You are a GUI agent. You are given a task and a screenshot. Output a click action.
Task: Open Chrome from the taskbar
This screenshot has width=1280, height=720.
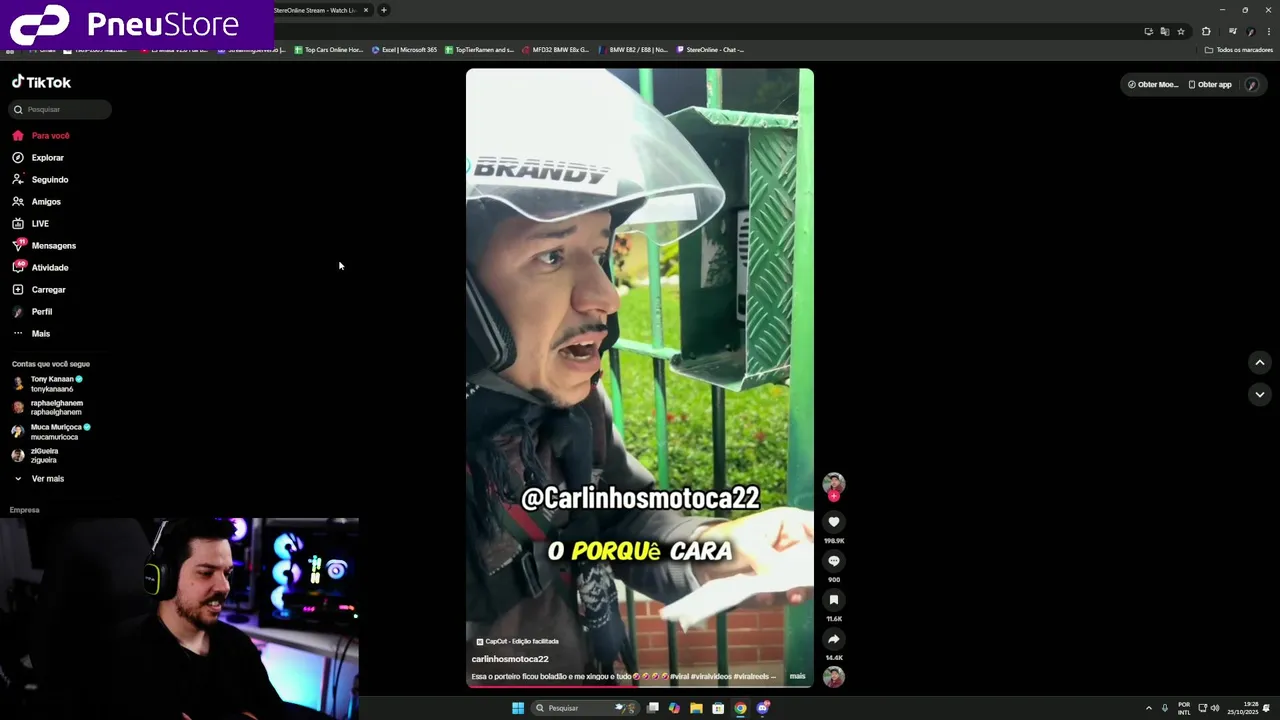coord(740,708)
